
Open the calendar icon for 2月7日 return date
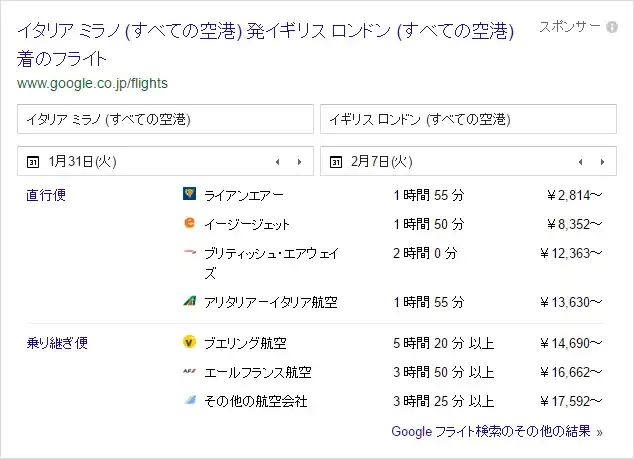tap(336, 162)
